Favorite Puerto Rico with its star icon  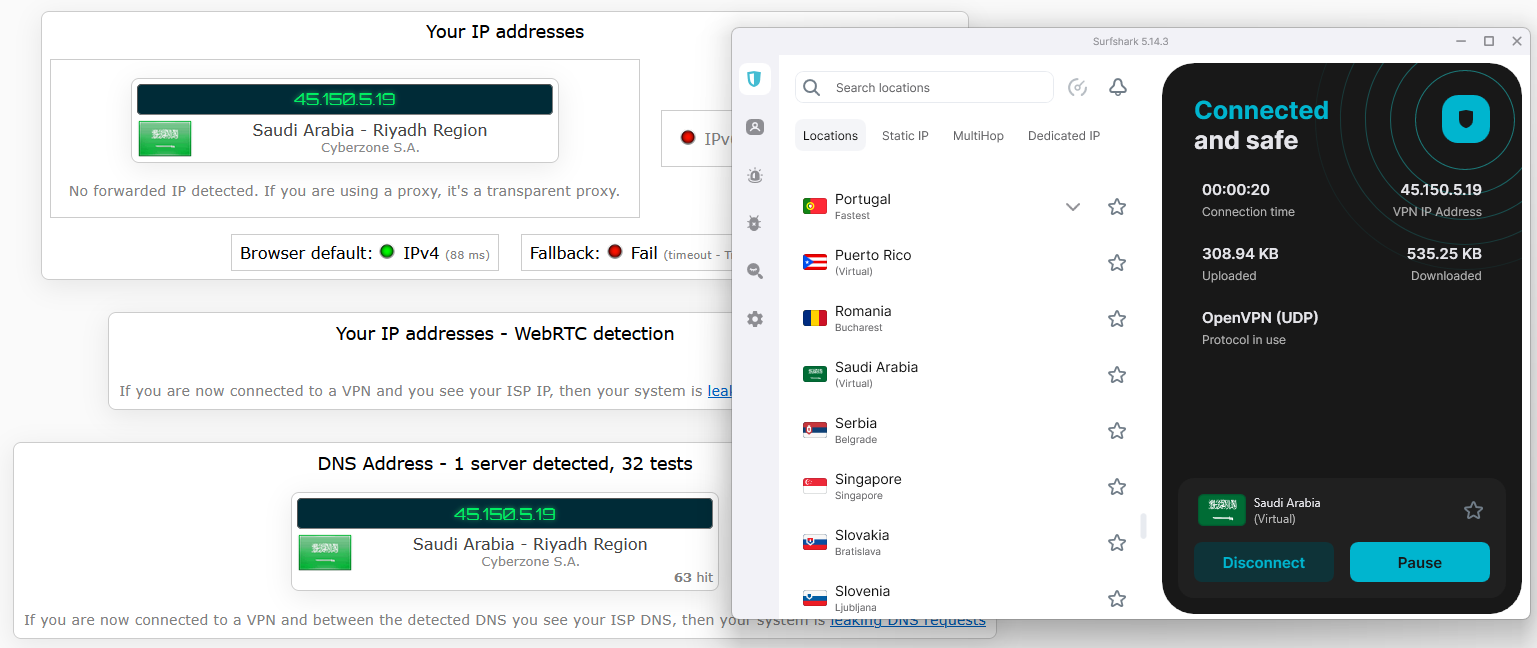click(1117, 263)
